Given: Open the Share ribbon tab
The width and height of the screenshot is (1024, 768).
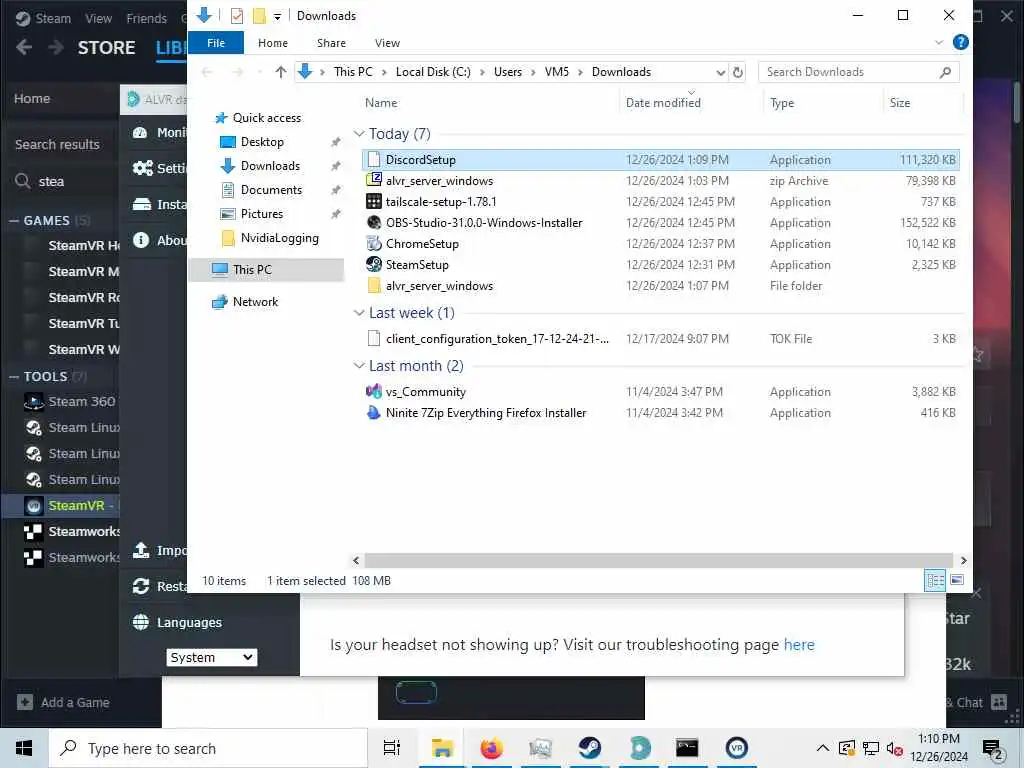Looking at the screenshot, I should point(331,42).
